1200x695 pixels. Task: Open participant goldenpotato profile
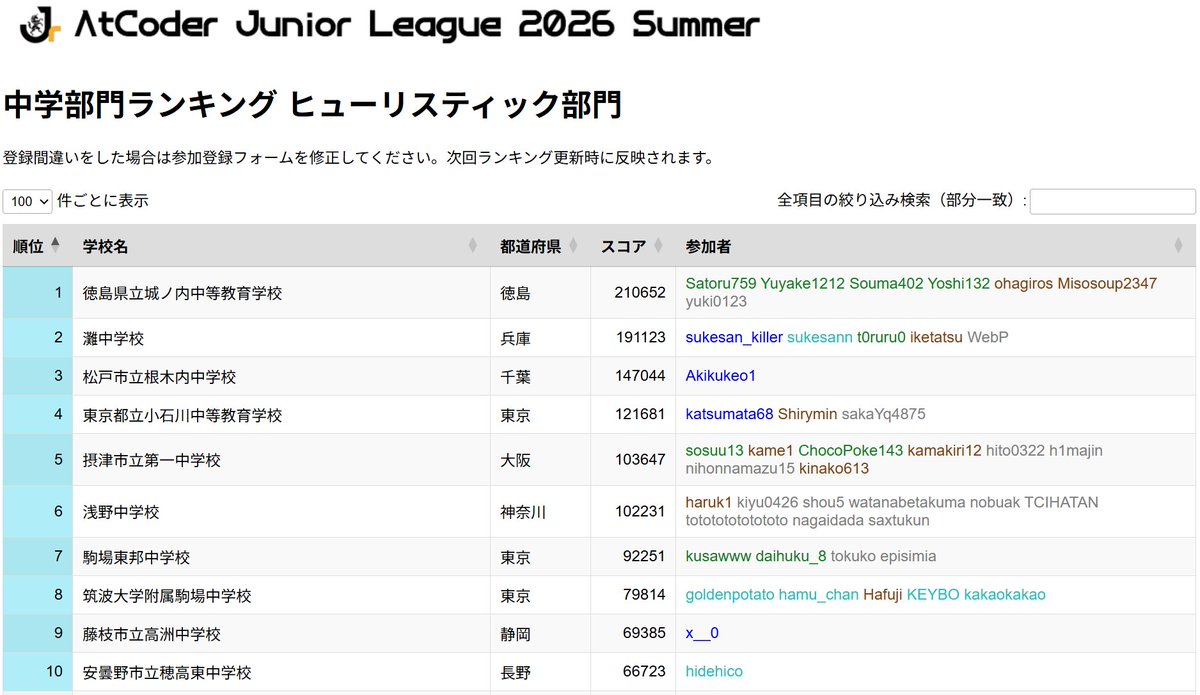[730, 595]
